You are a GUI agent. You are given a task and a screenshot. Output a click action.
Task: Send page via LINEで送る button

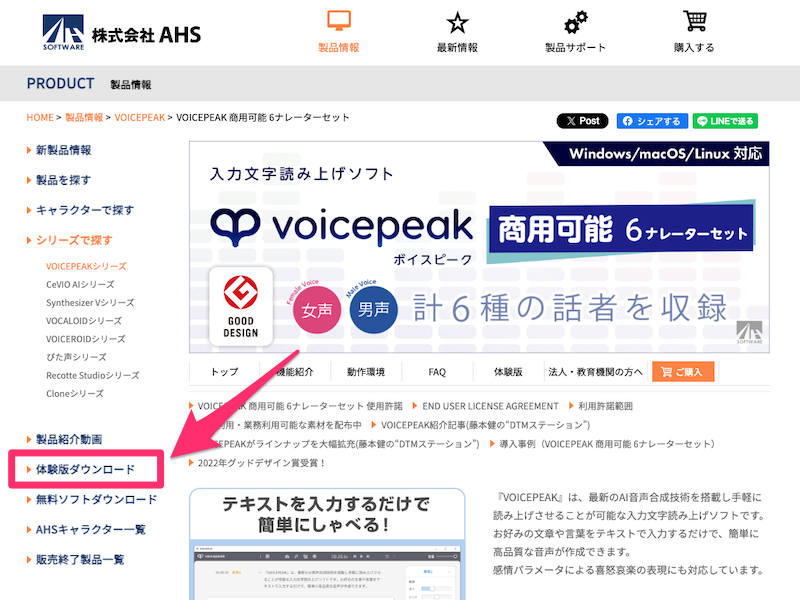(725, 121)
